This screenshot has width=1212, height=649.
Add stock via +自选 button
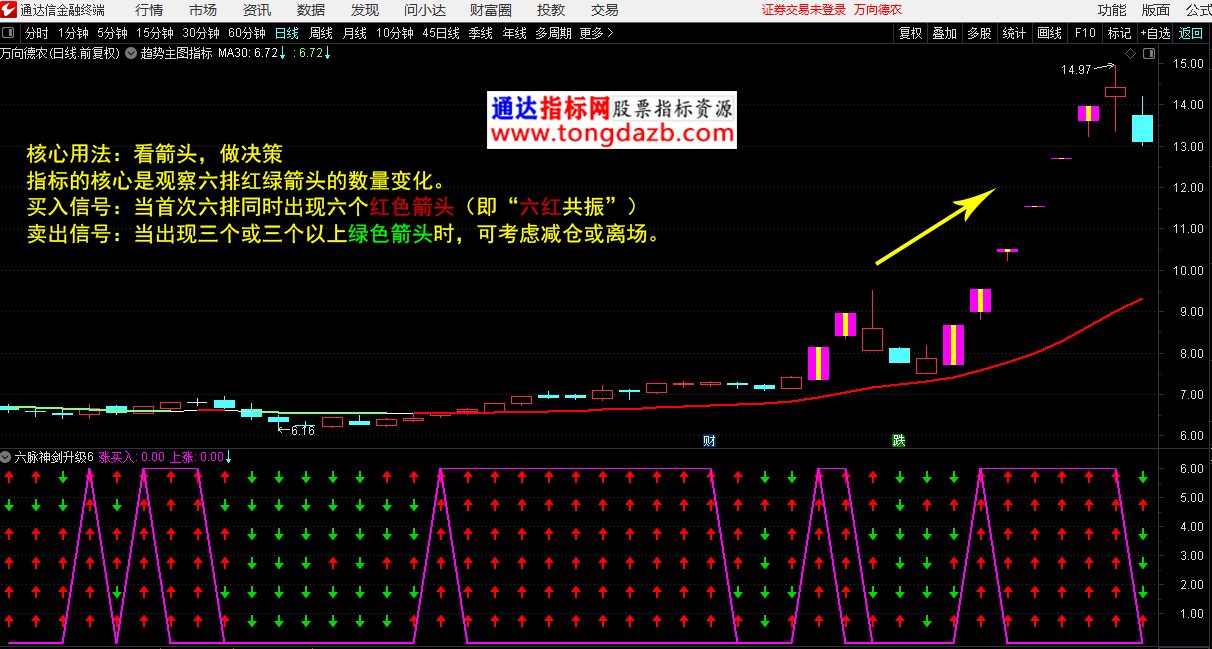(x=1156, y=33)
